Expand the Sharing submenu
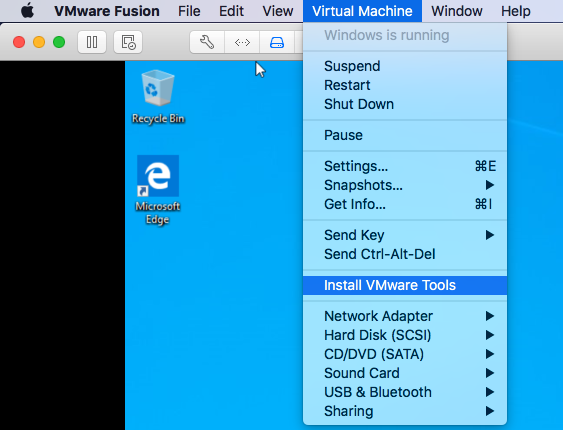Image resolution: width=564 pixels, height=432 pixels. point(405,411)
